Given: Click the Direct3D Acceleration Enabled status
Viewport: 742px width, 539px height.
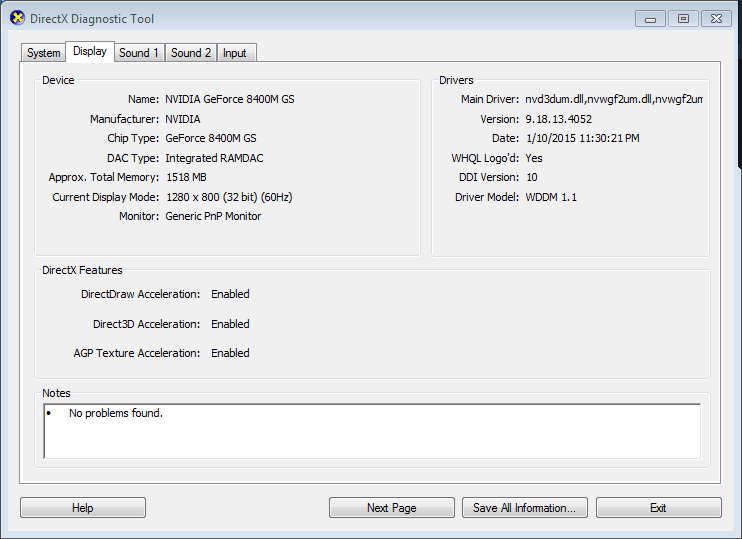Looking at the screenshot, I should click(x=230, y=324).
